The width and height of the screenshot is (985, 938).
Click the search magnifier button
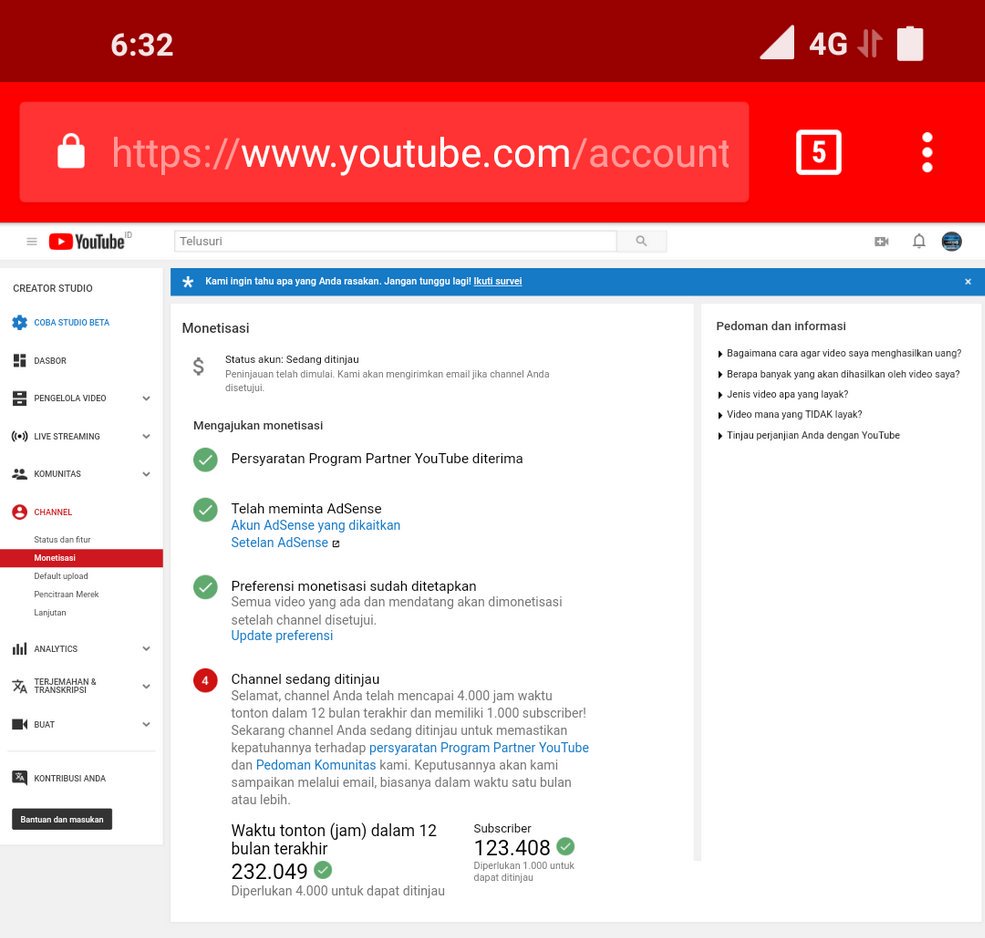[641, 241]
